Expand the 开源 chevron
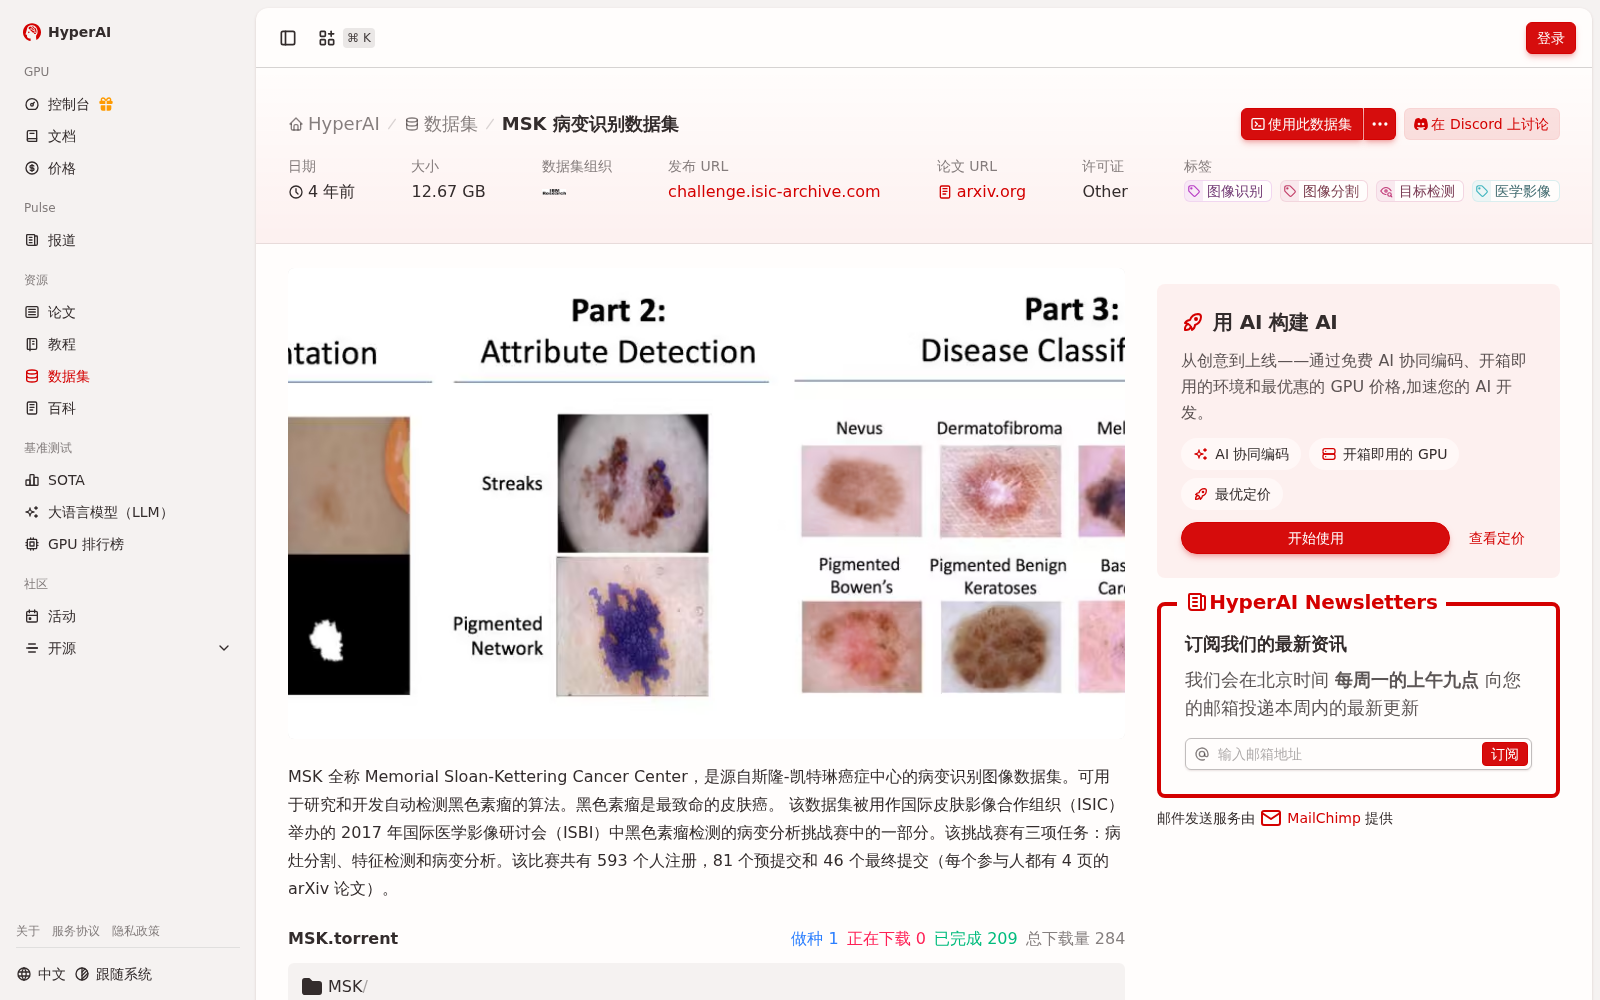The width and height of the screenshot is (1600, 1000). click(224, 648)
